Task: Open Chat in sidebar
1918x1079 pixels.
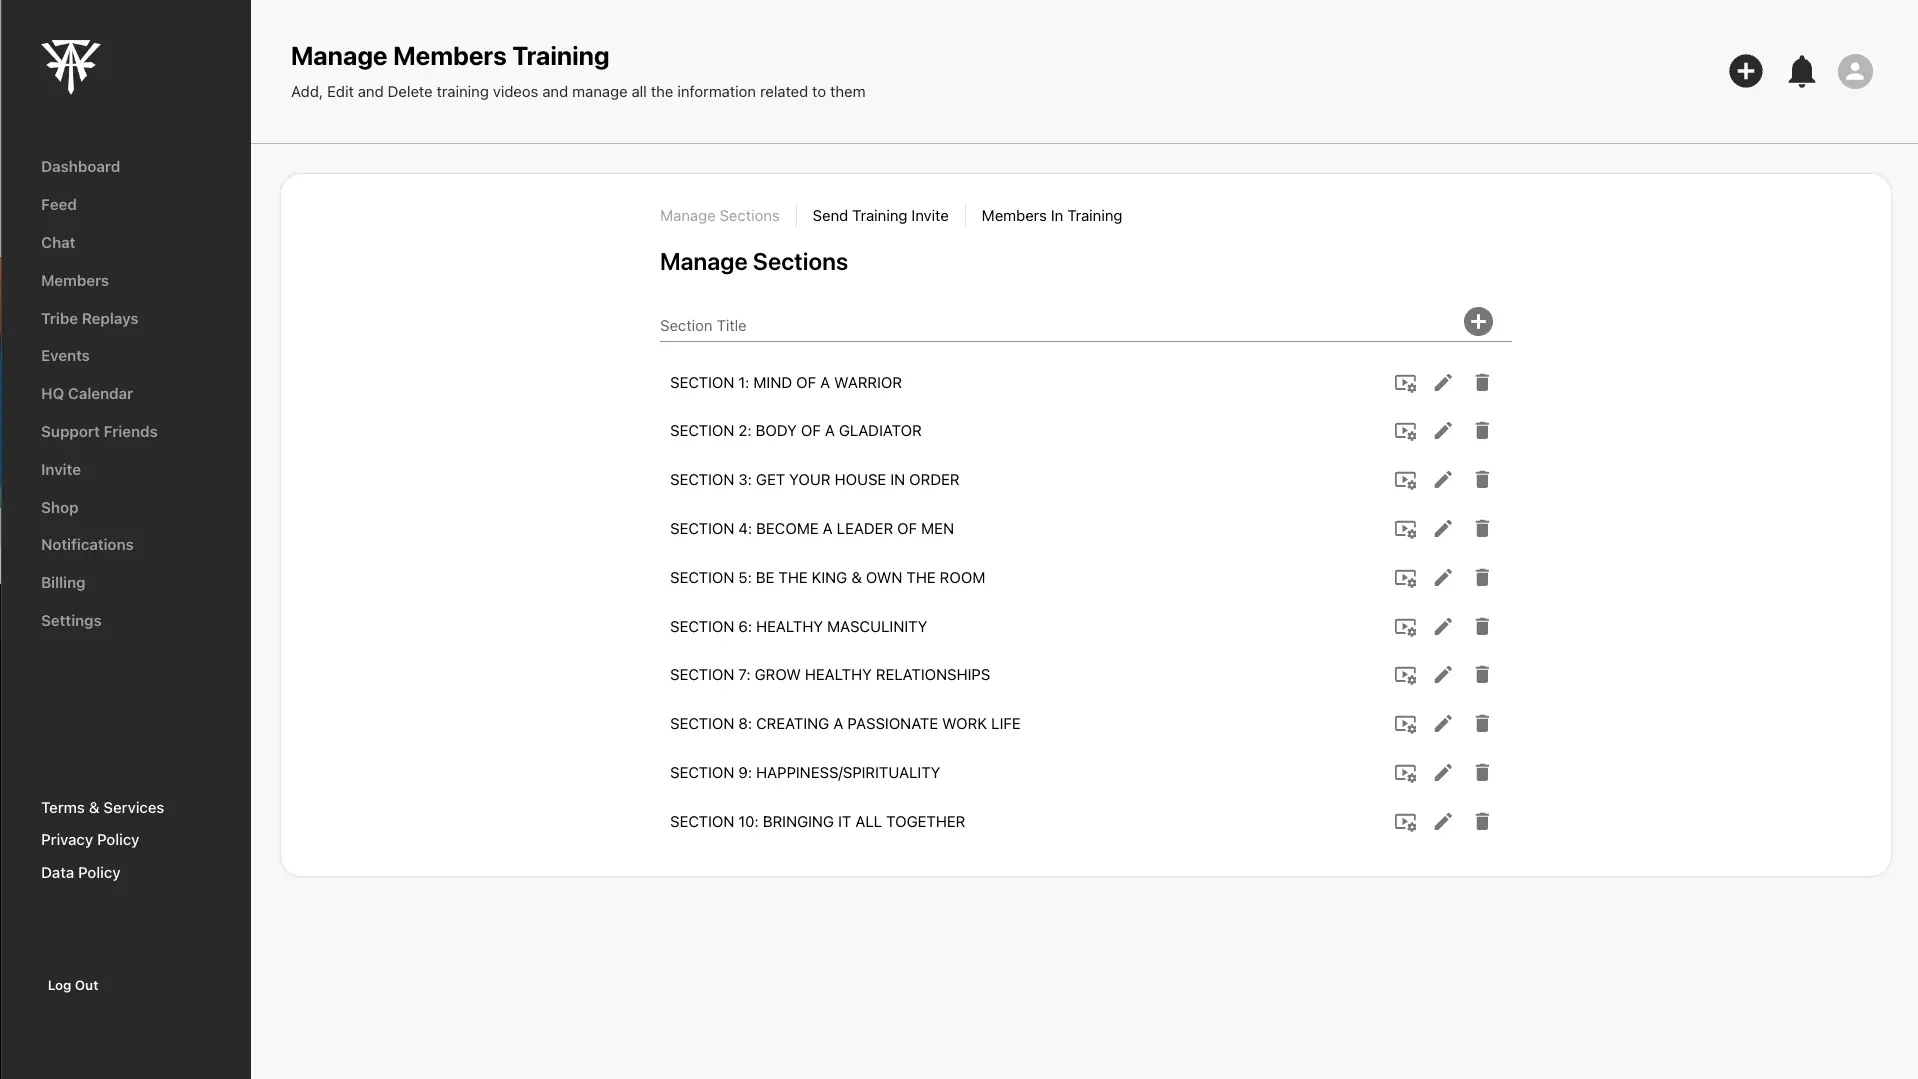Action: [x=58, y=243]
